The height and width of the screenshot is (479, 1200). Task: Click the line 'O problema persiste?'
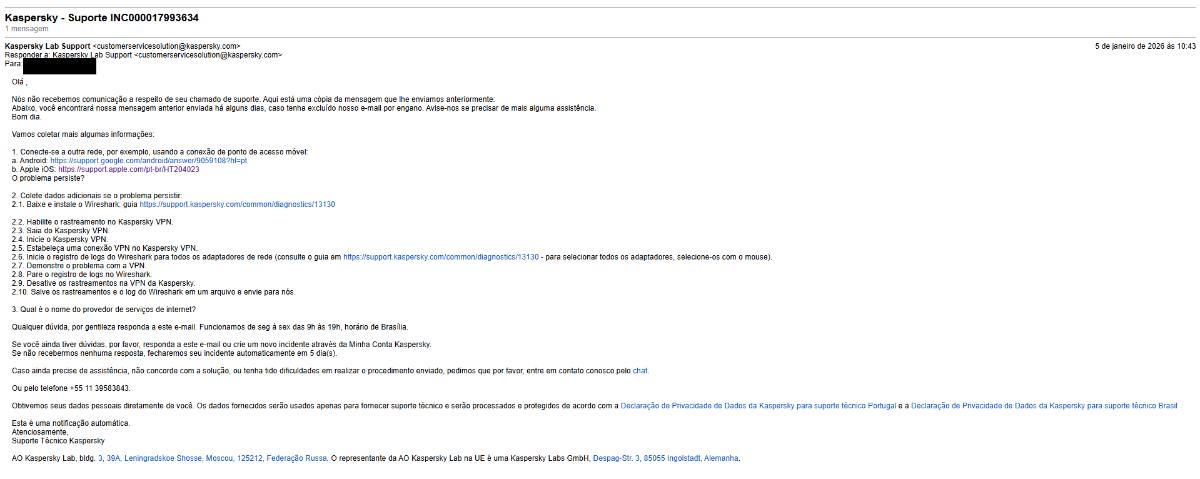48,178
